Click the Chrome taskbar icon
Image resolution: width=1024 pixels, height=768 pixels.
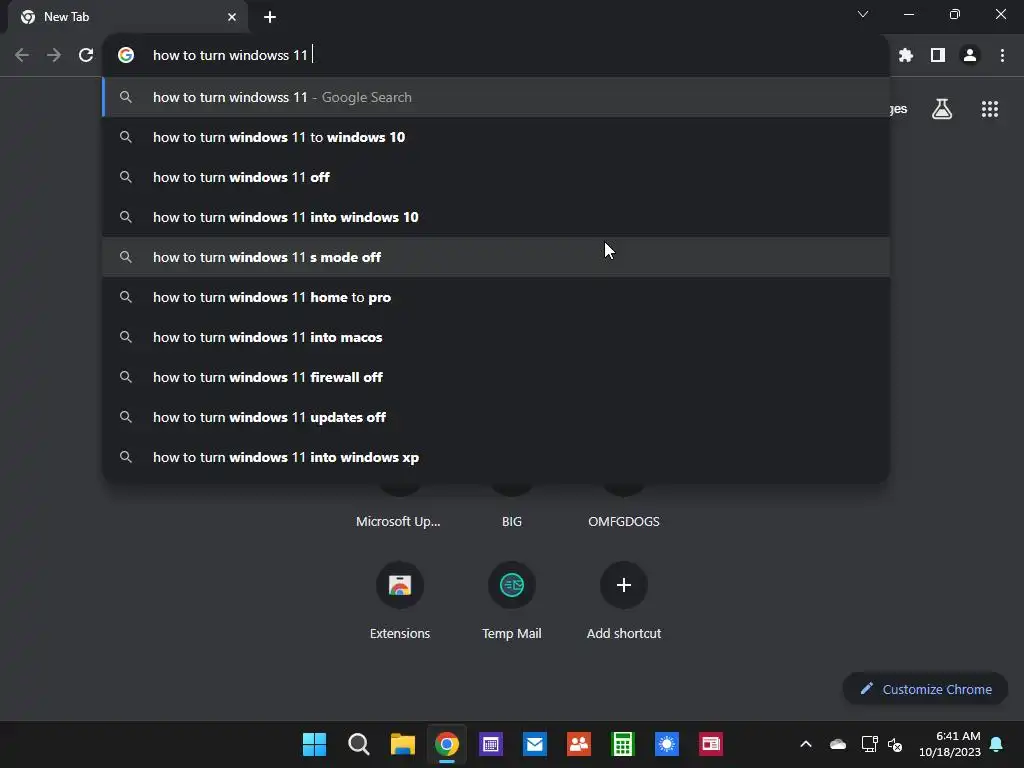click(x=447, y=744)
